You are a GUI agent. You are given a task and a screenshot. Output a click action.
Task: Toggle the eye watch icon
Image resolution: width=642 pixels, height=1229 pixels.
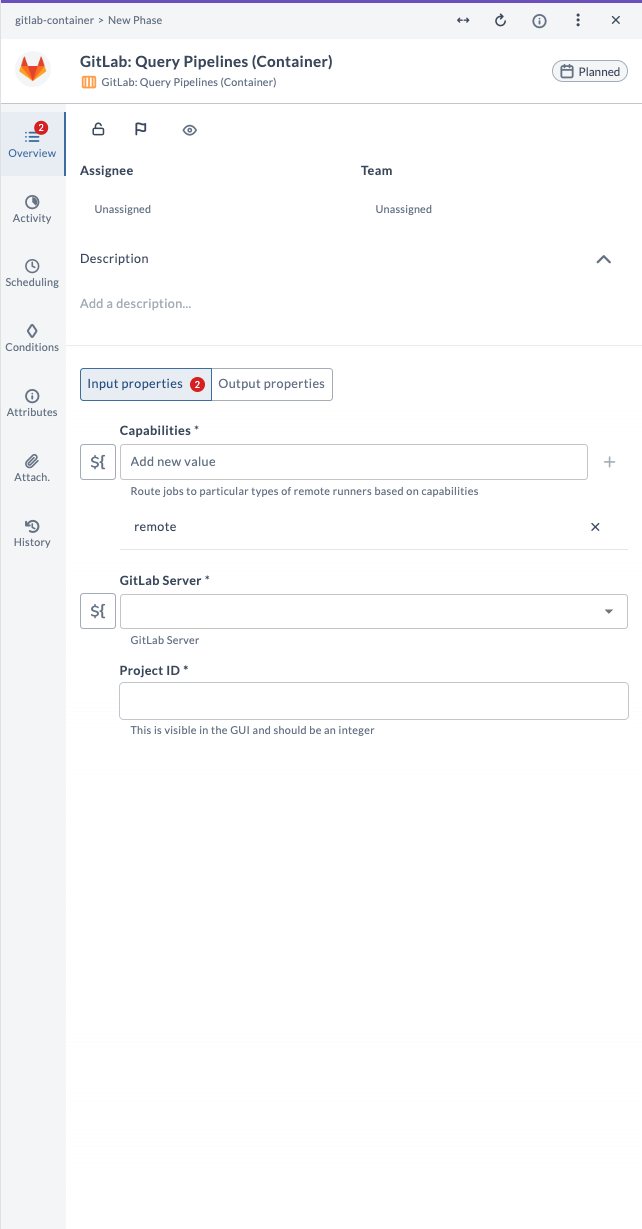pyautogui.click(x=190, y=130)
